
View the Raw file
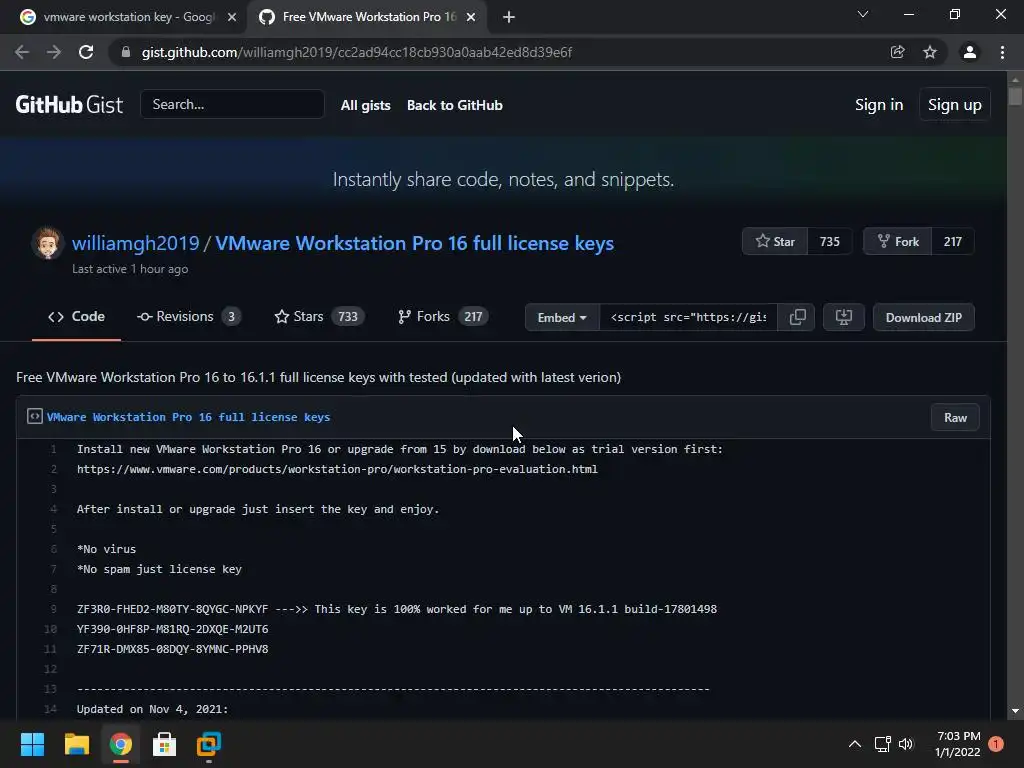coord(955,417)
